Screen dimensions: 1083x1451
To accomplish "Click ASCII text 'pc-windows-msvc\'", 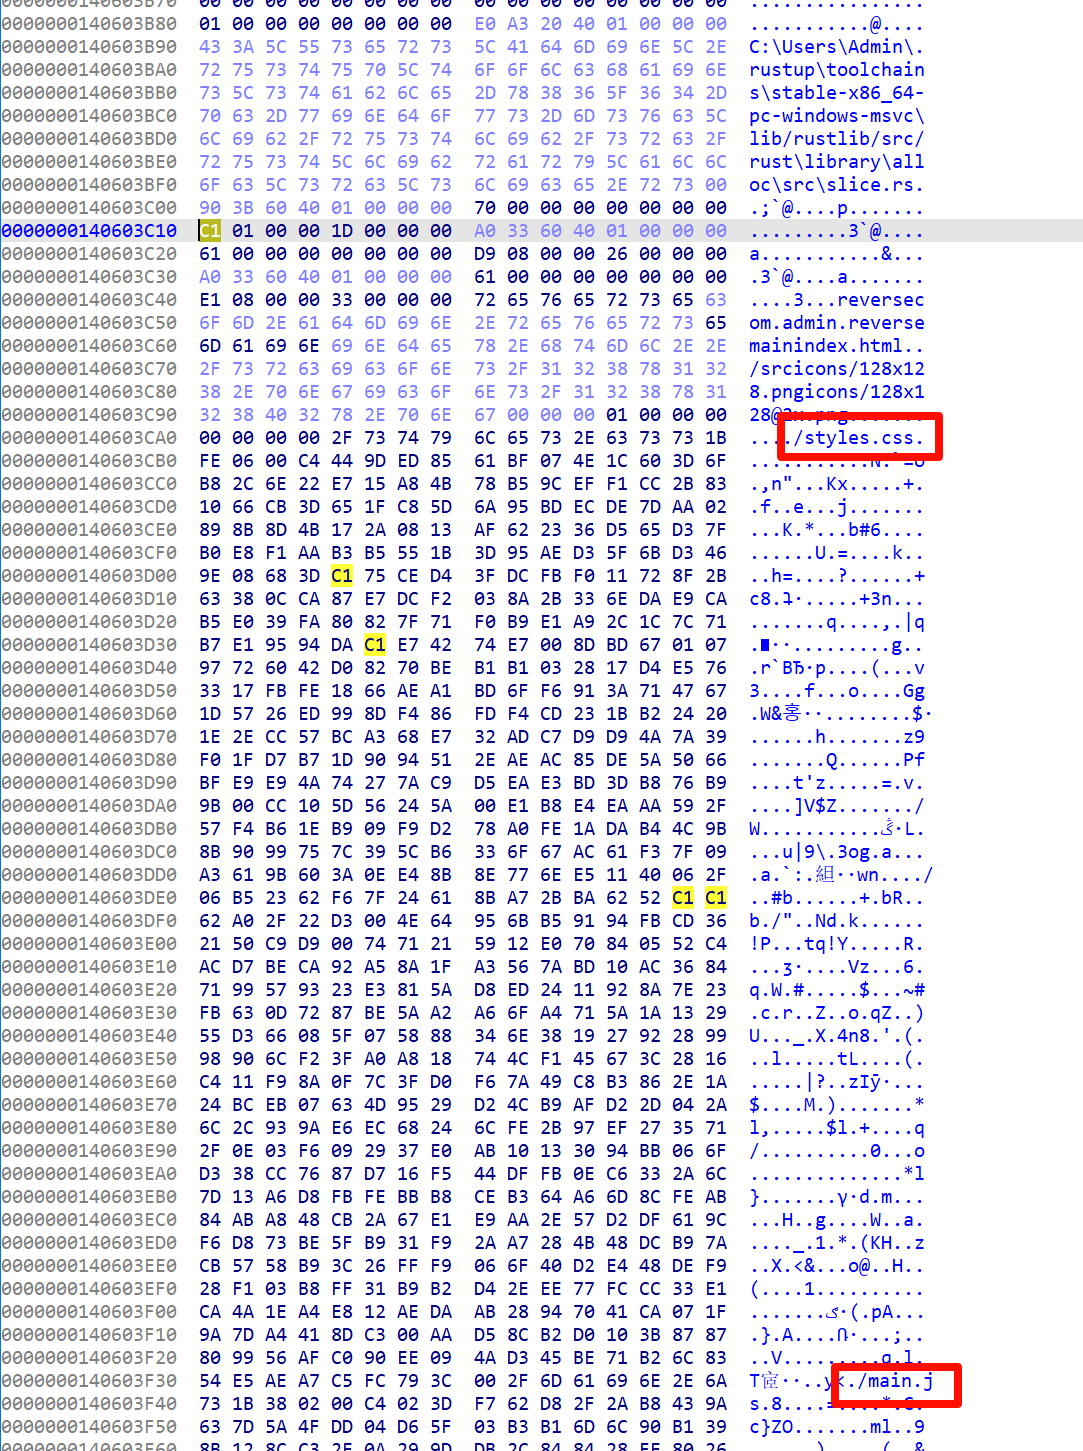I will [x=836, y=116].
